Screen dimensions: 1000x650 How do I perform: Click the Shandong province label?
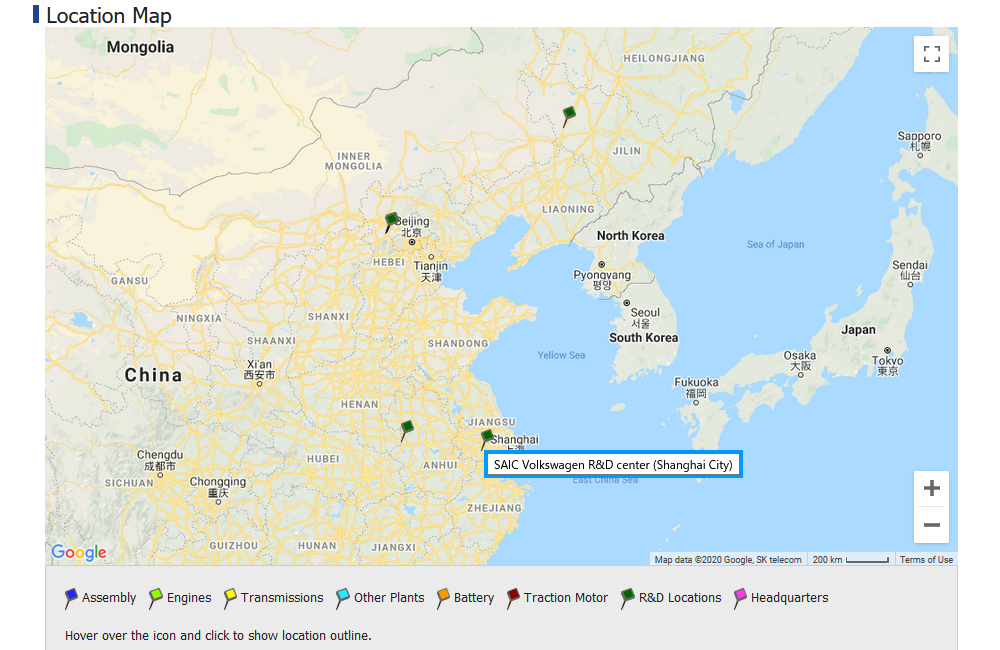(x=457, y=344)
